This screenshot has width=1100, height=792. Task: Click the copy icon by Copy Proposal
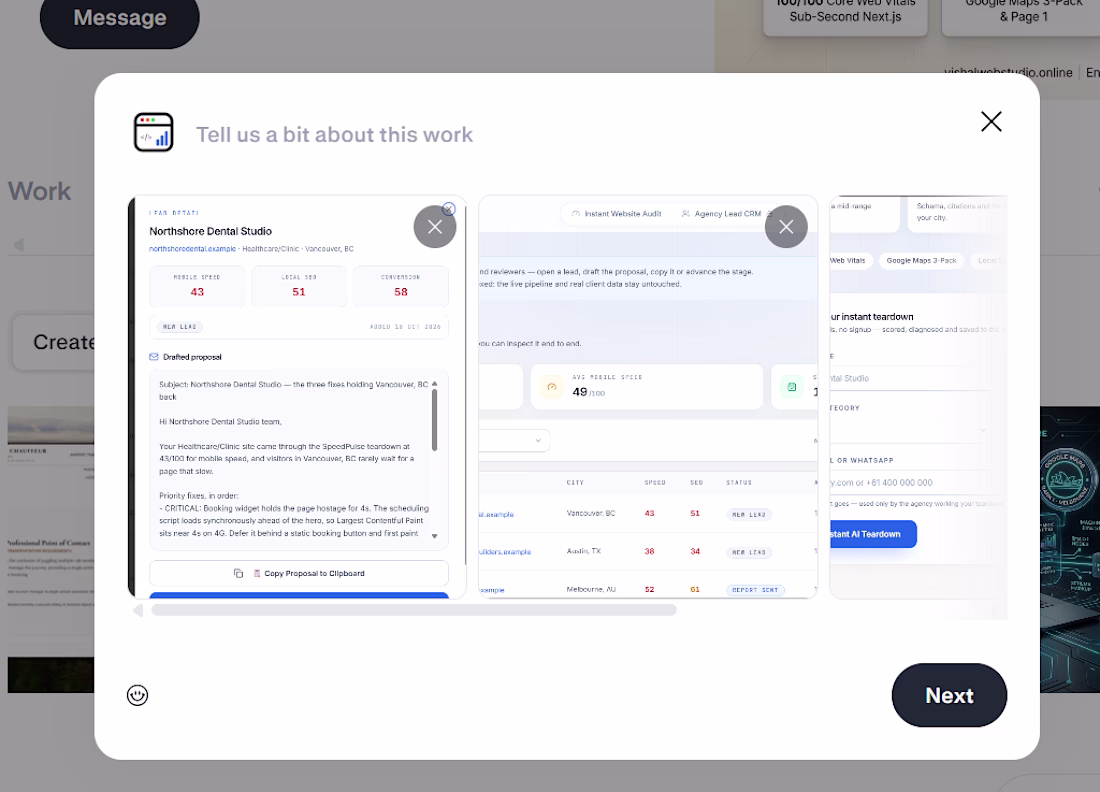239,573
